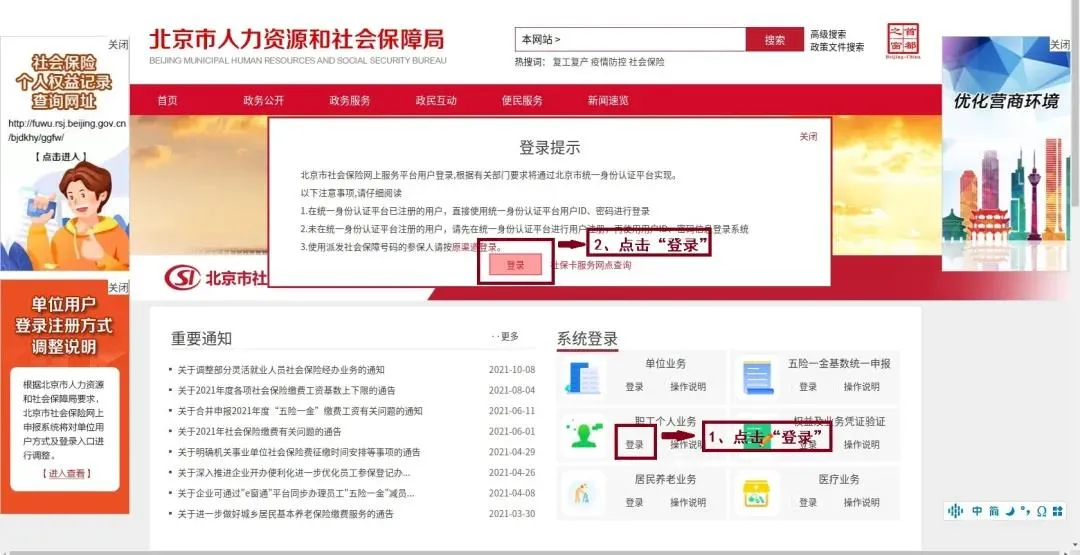Close the right 优化营商环境 ad

[x=1060, y=45]
